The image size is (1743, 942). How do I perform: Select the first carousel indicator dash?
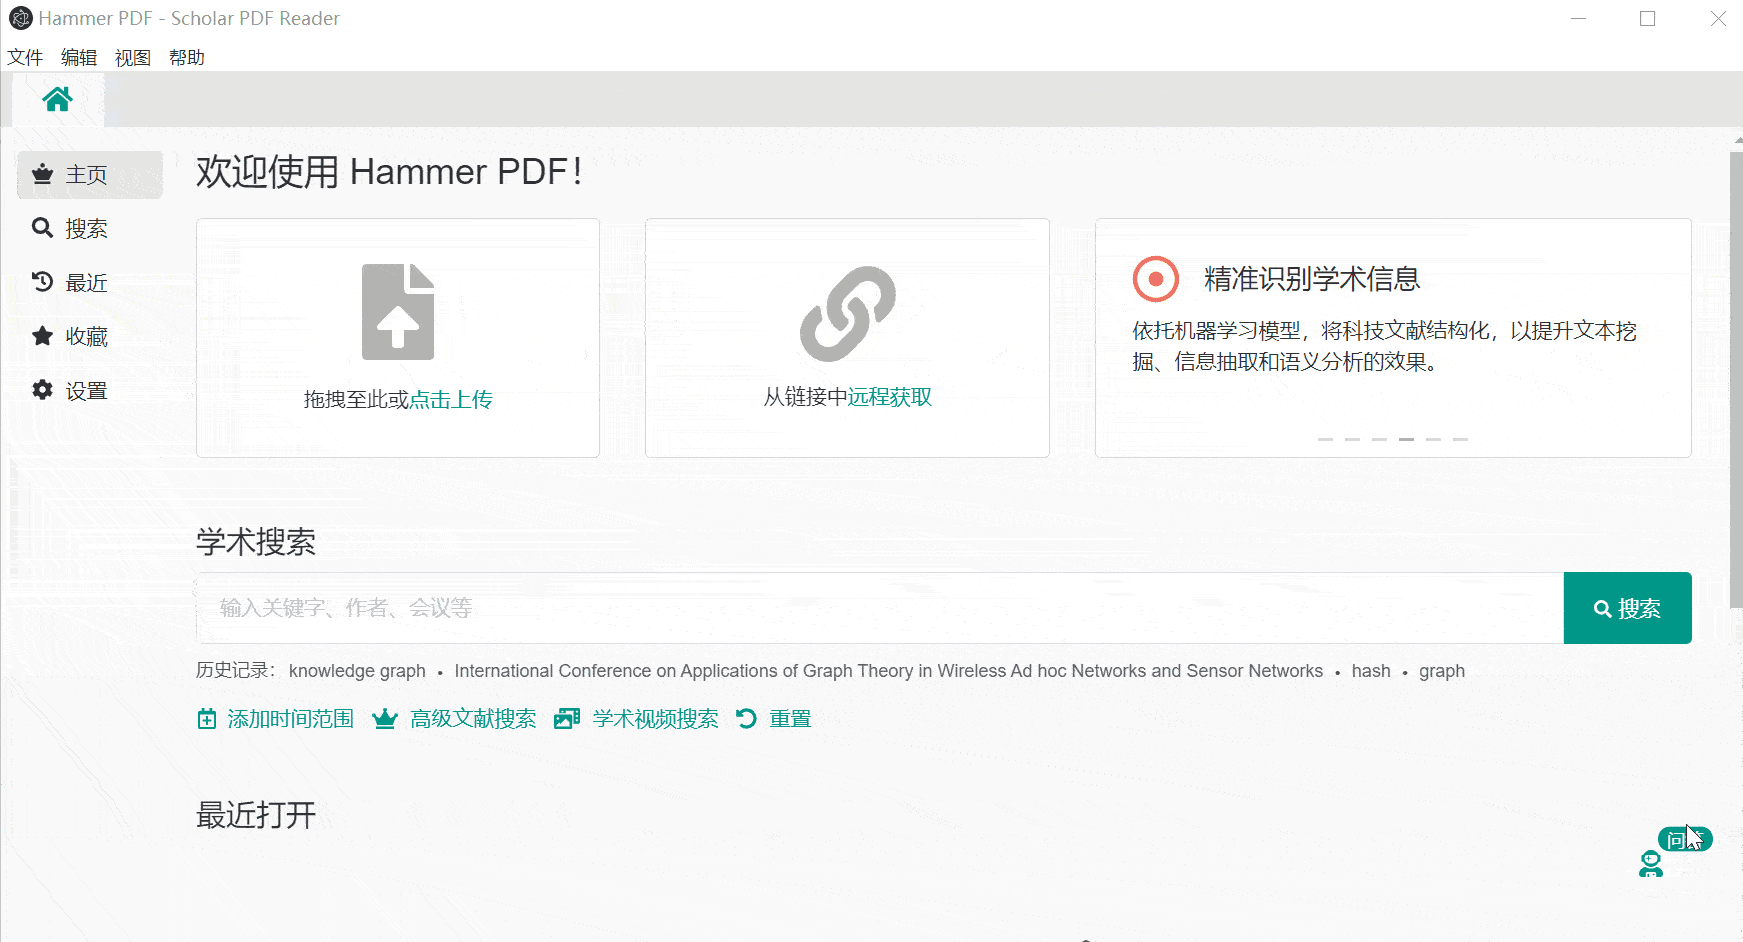click(x=1325, y=439)
